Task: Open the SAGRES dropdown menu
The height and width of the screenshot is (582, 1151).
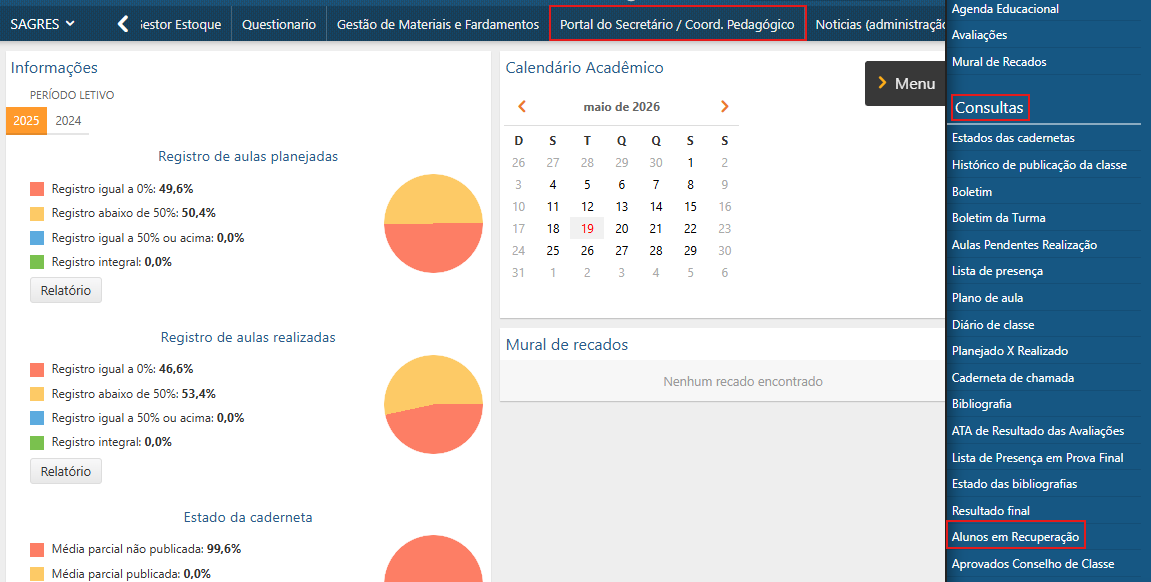Action: click(x=43, y=24)
